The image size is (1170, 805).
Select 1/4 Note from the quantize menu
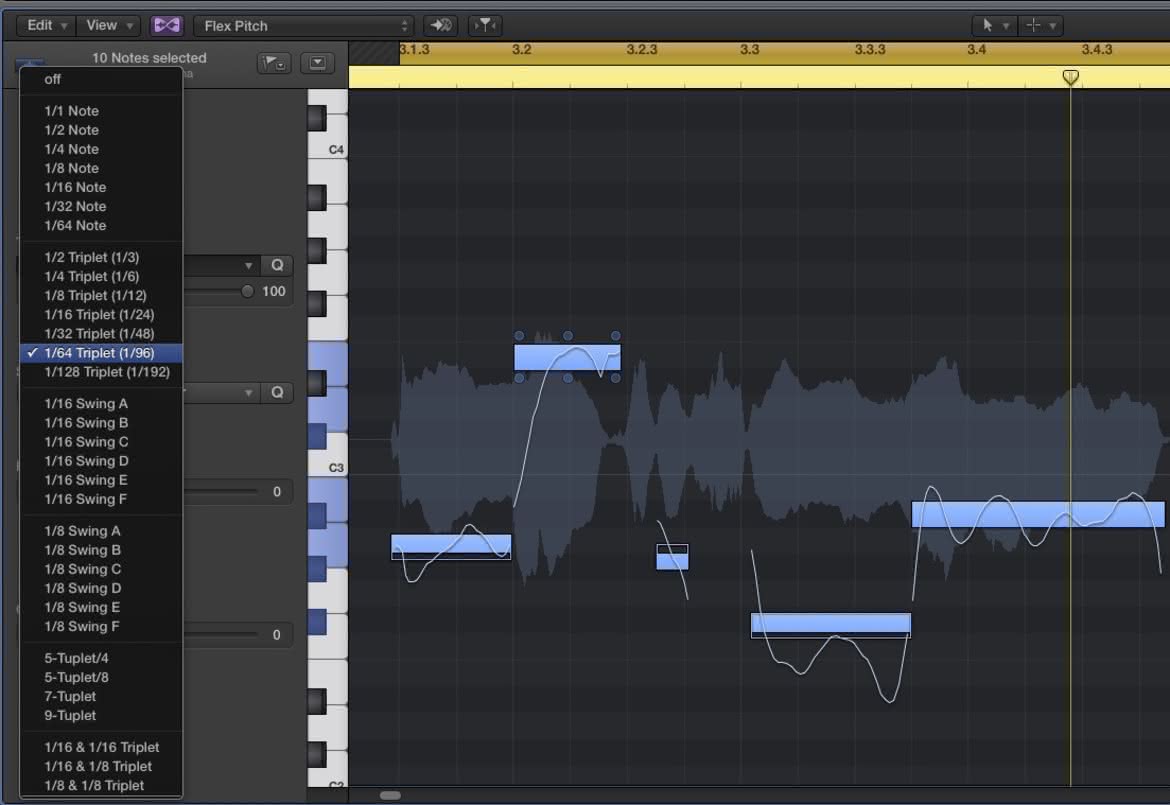coord(101,149)
